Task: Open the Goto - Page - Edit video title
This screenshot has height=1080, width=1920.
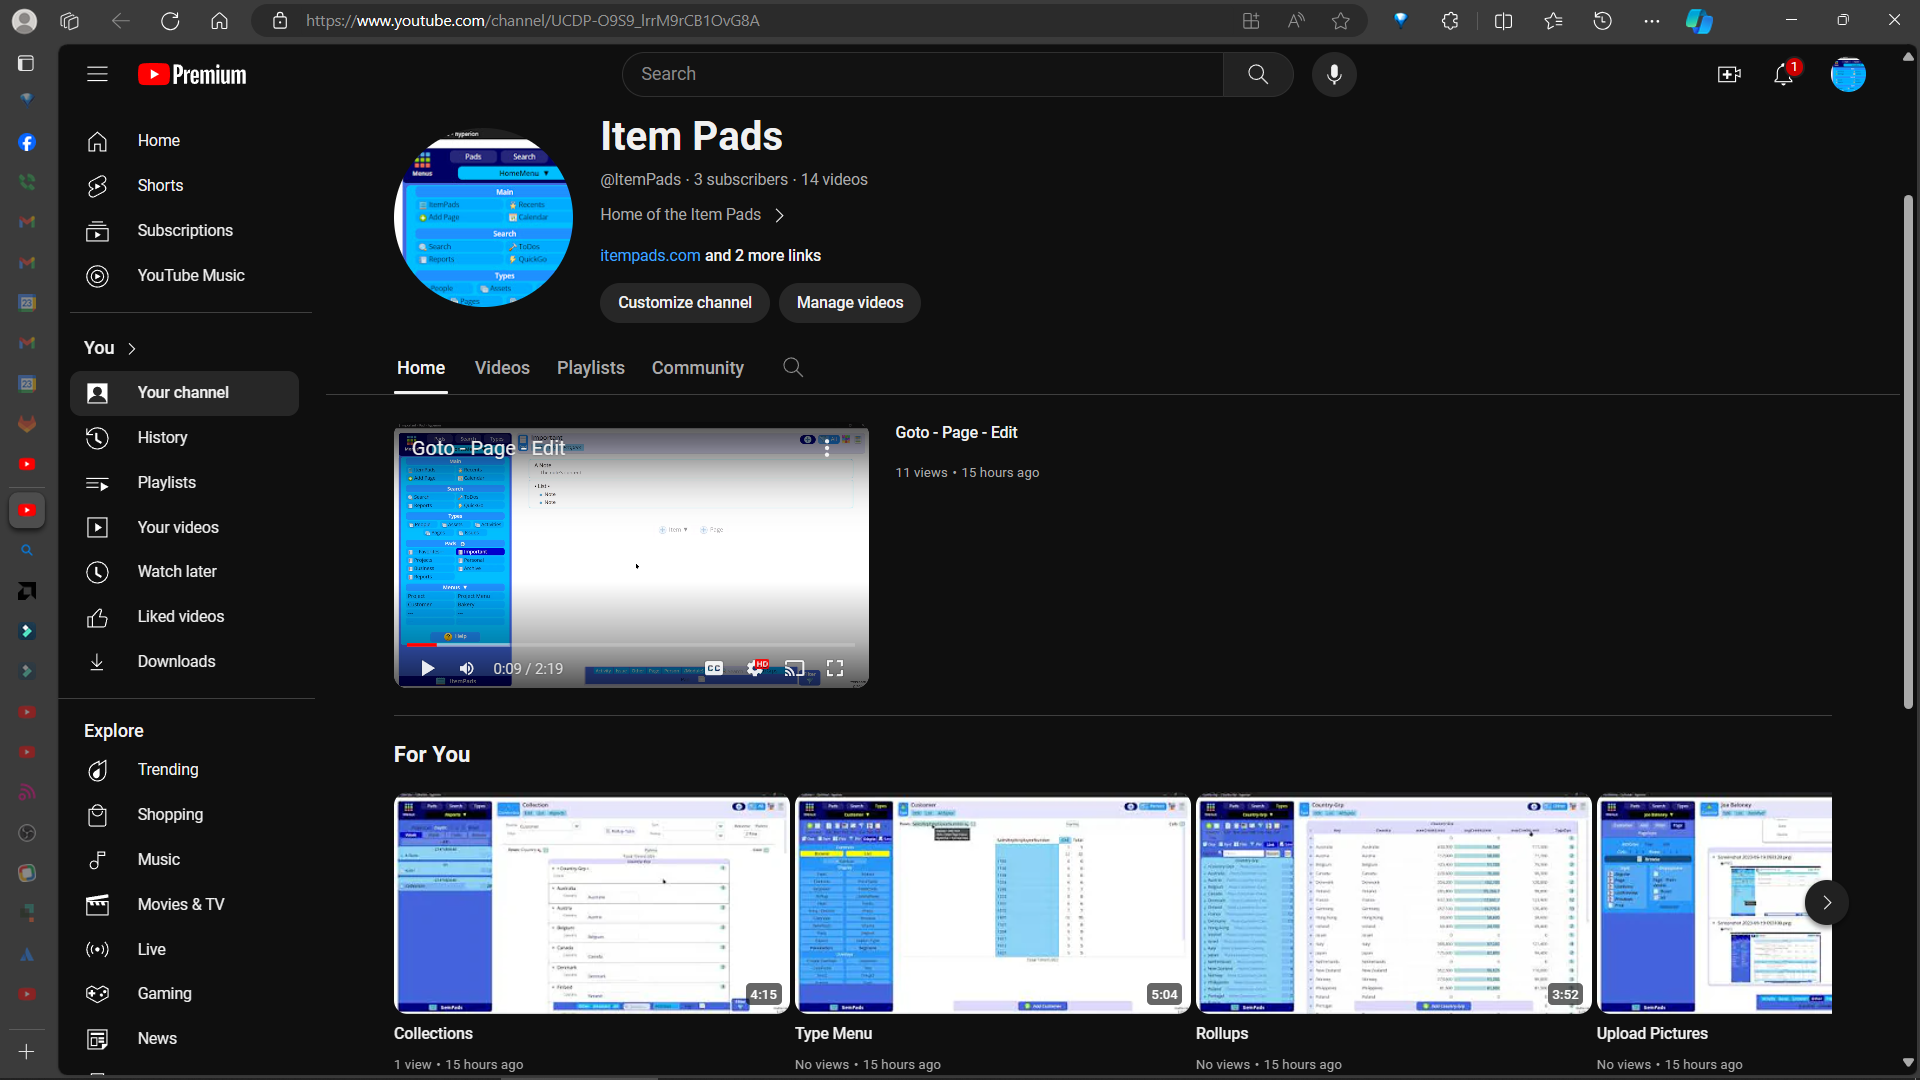Action: pos(956,433)
